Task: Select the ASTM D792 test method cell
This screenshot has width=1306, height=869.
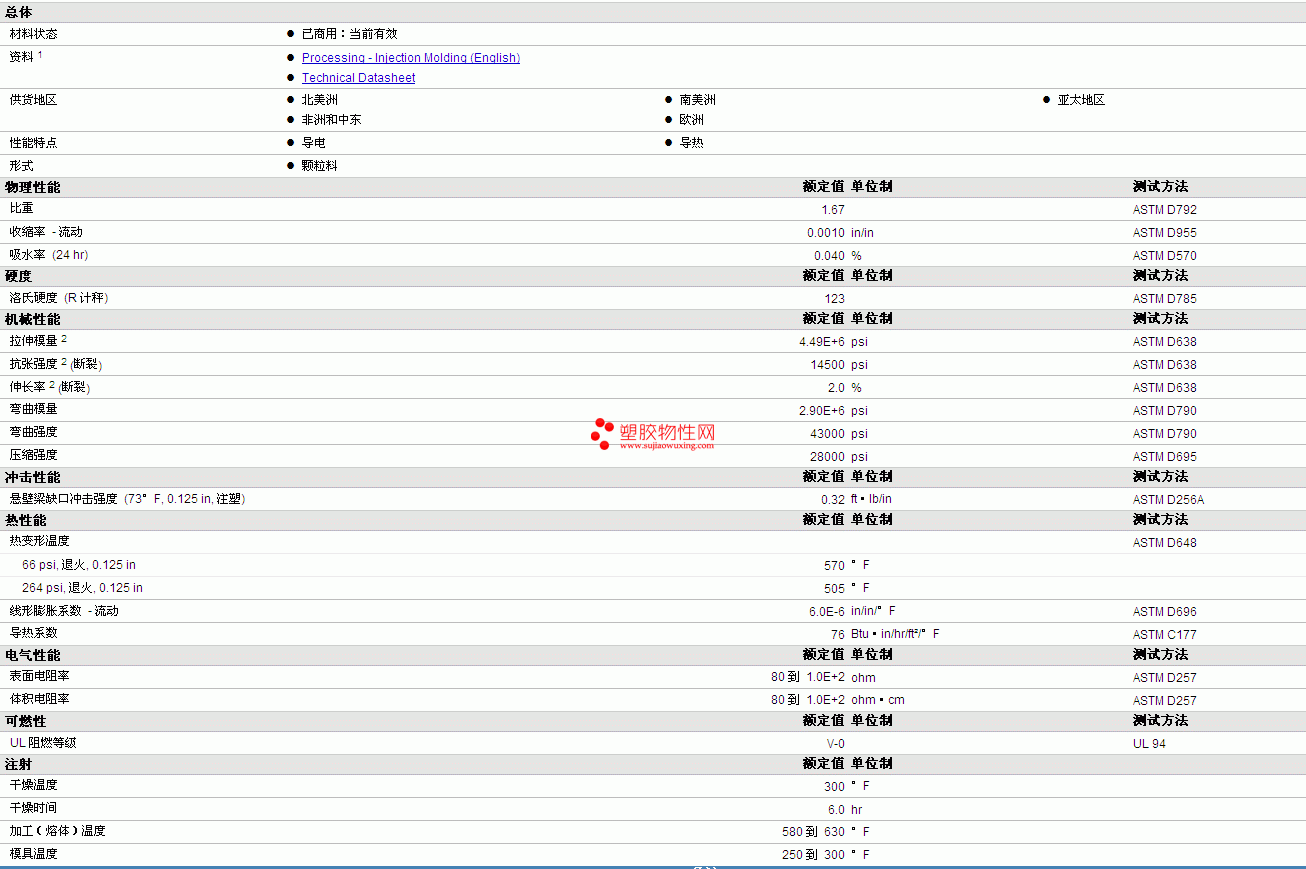Action: [x=1165, y=210]
